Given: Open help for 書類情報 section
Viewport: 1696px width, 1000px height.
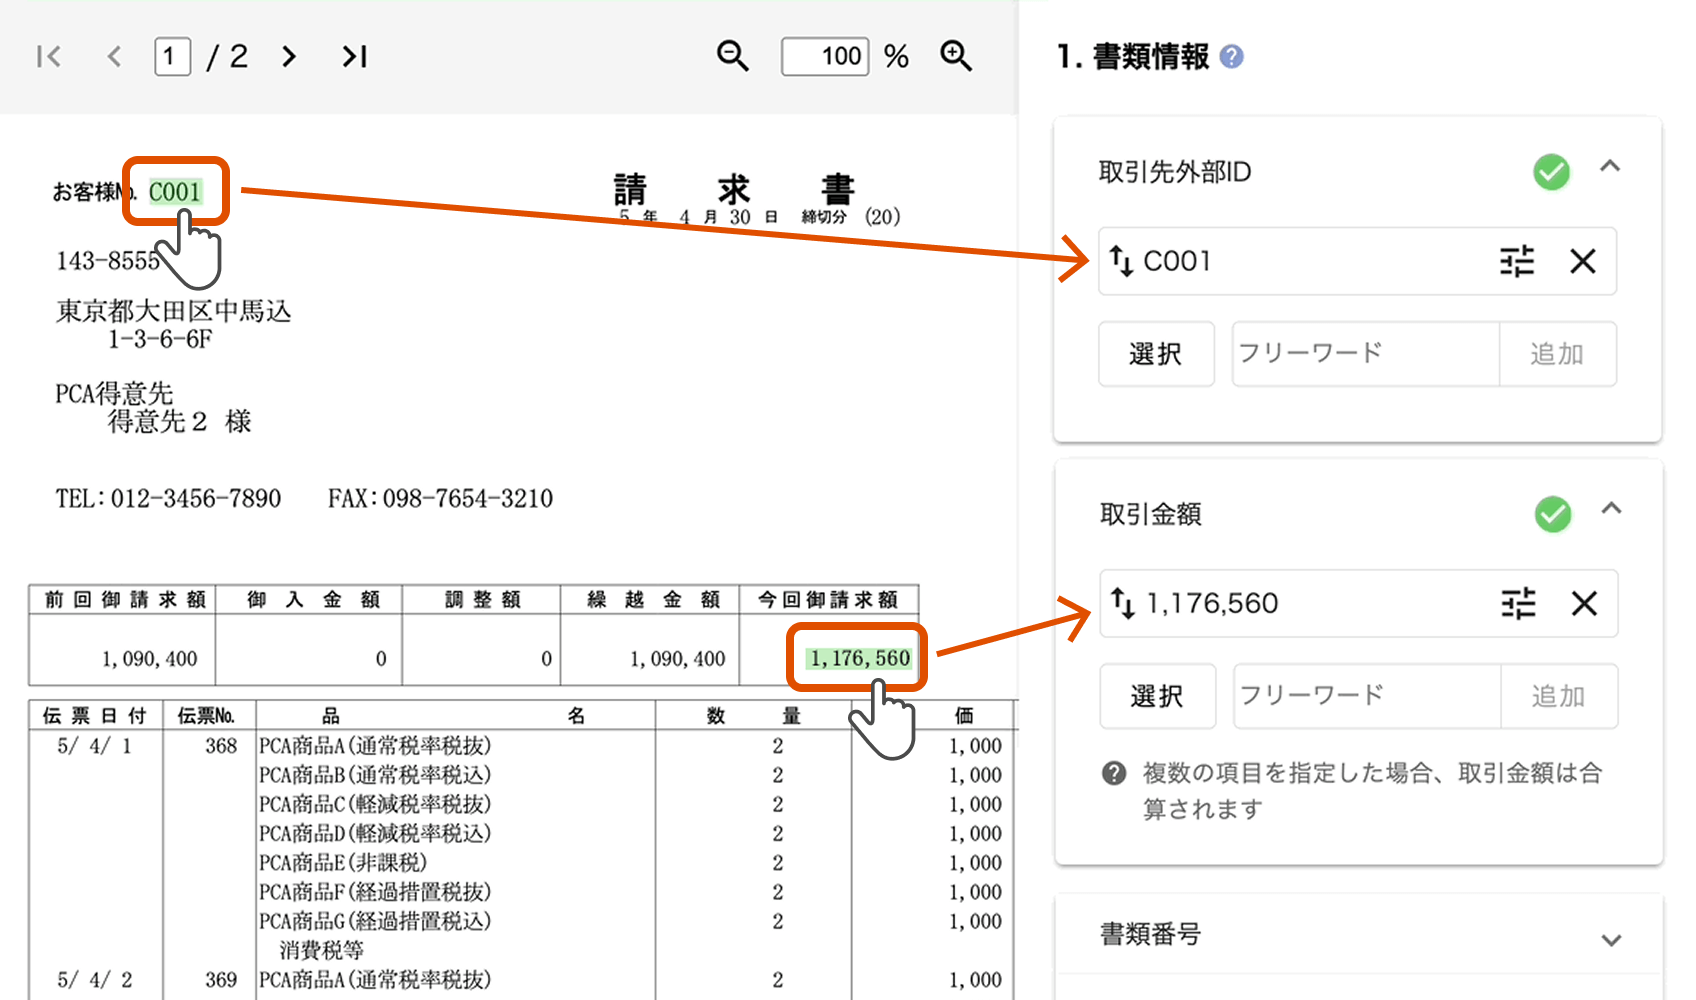Looking at the screenshot, I should click(1232, 57).
